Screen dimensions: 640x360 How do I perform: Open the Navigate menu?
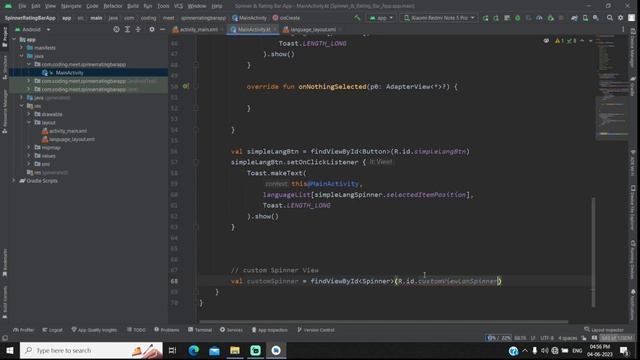pyautogui.click(x=71, y=6)
